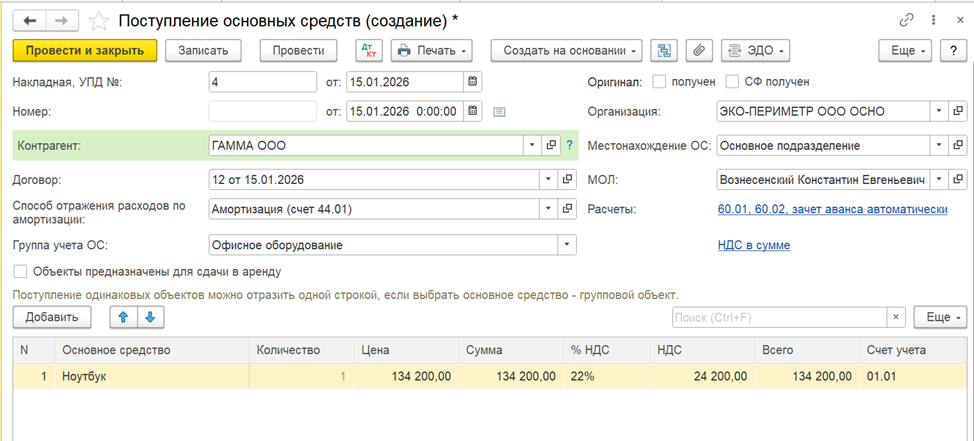Focus the Накладная, УПД № field
Screen dimensions: 974x441
tap(263, 81)
